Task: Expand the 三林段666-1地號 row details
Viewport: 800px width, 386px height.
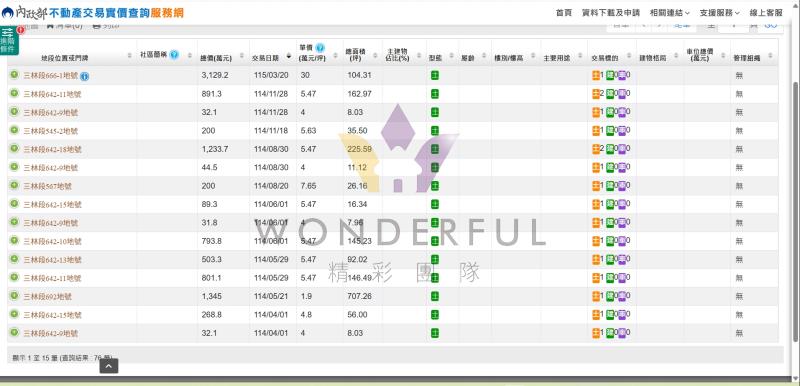Action: 14,75
